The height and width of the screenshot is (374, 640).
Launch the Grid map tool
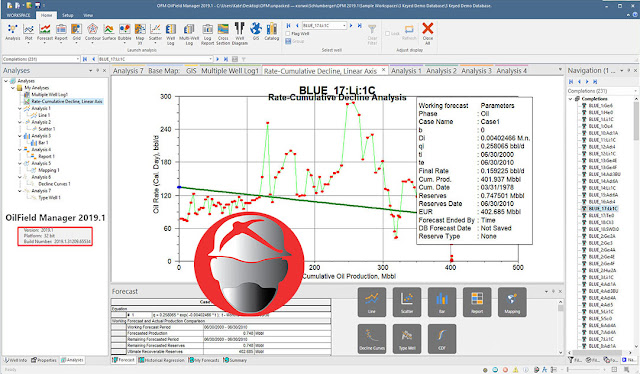pyautogui.click(x=76, y=32)
